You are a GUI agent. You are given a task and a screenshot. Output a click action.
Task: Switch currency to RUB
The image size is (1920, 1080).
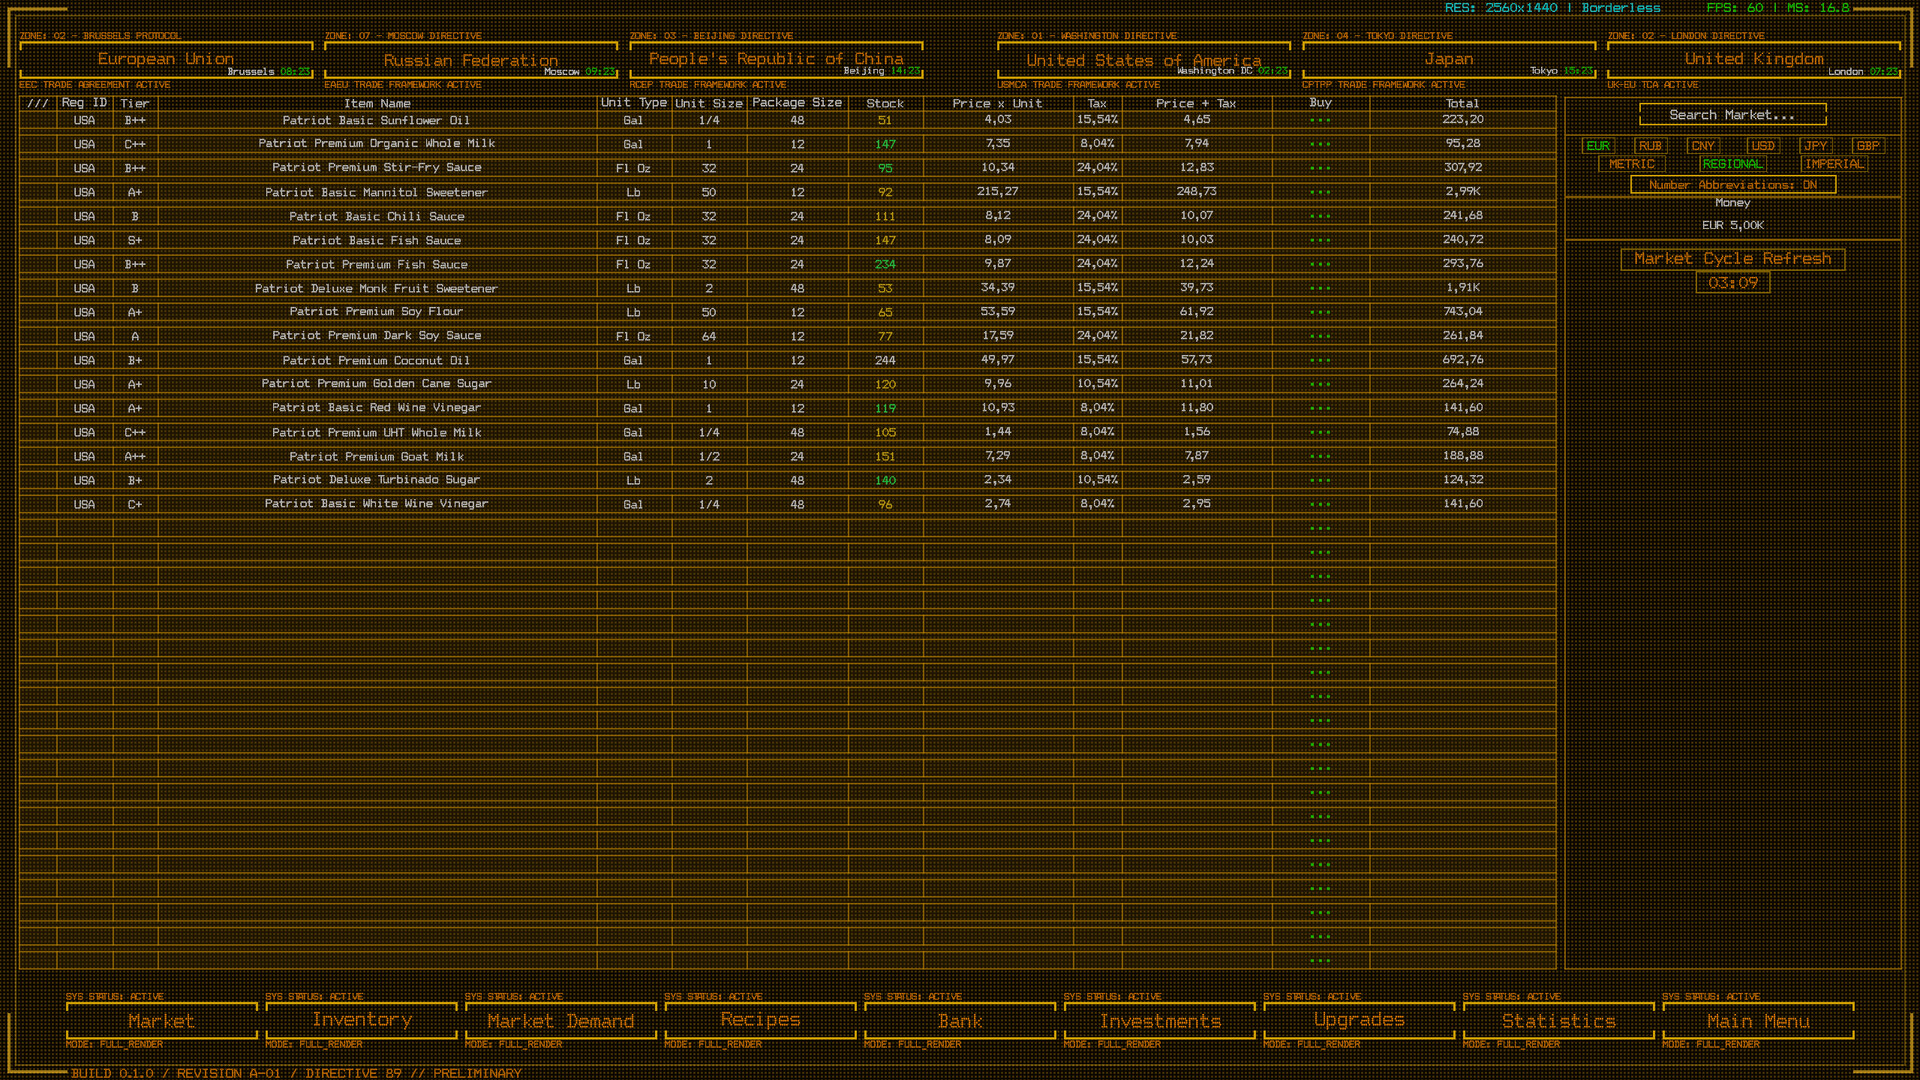tap(1650, 146)
